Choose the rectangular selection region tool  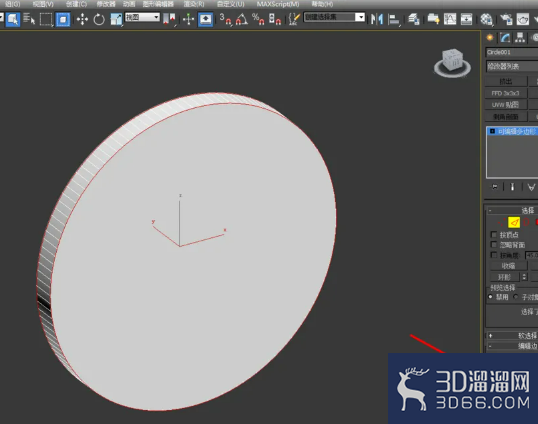(x=46, y=19)
